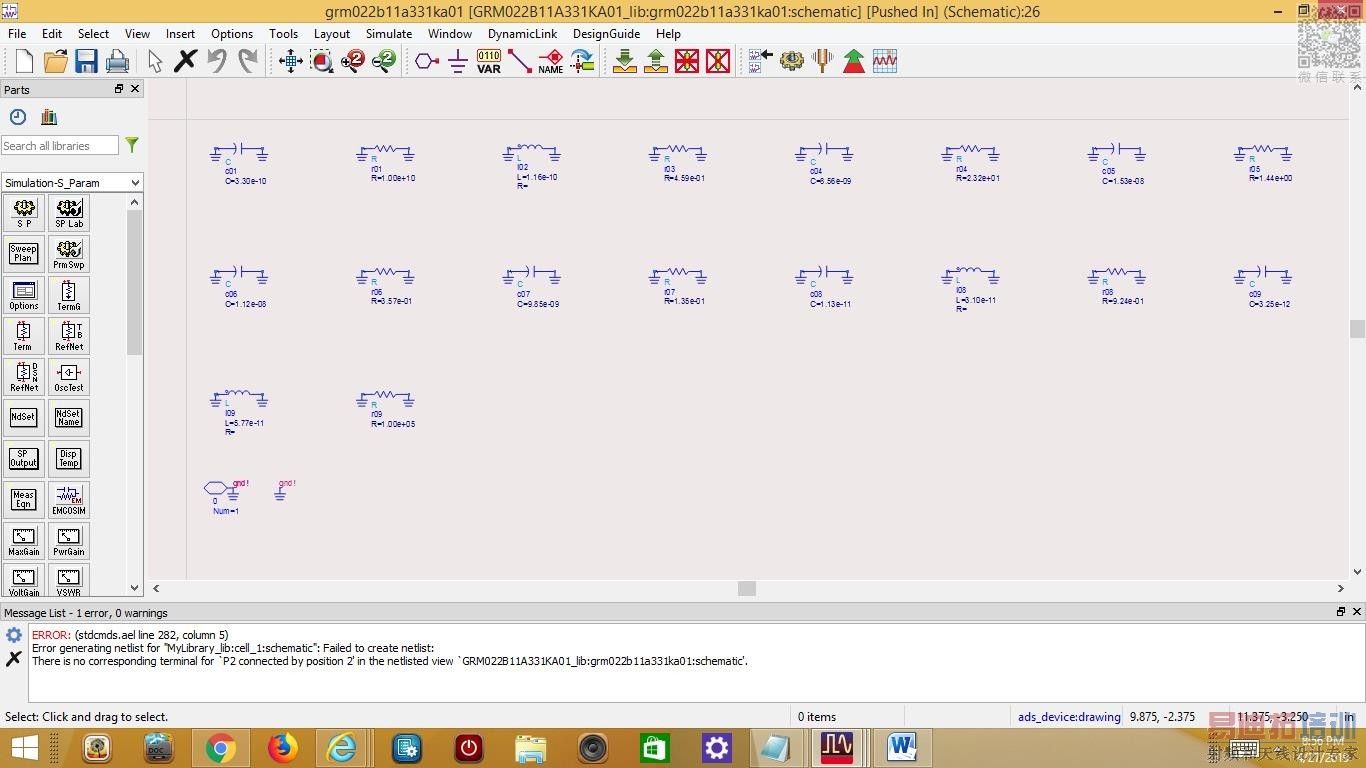This screenshot has height=768, width=1366.
Task: Pick the Meas Eqn palette item
Action: click(24, 500)
